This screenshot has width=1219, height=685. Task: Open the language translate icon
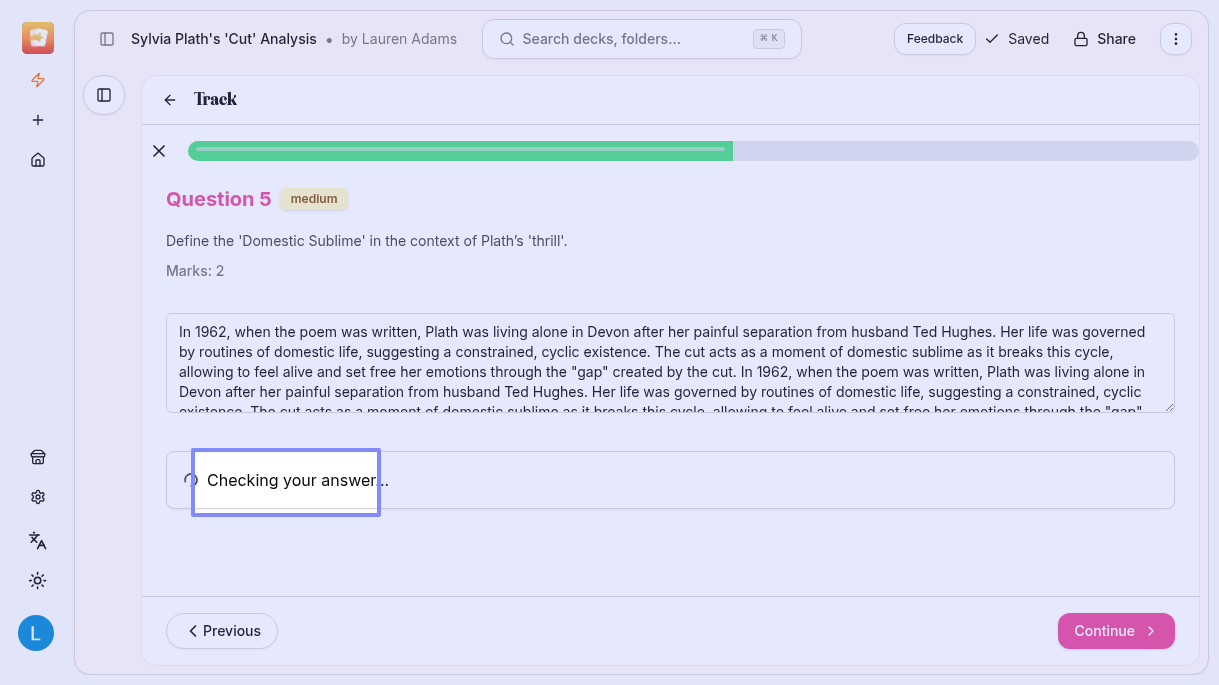[x=38, y=540]
